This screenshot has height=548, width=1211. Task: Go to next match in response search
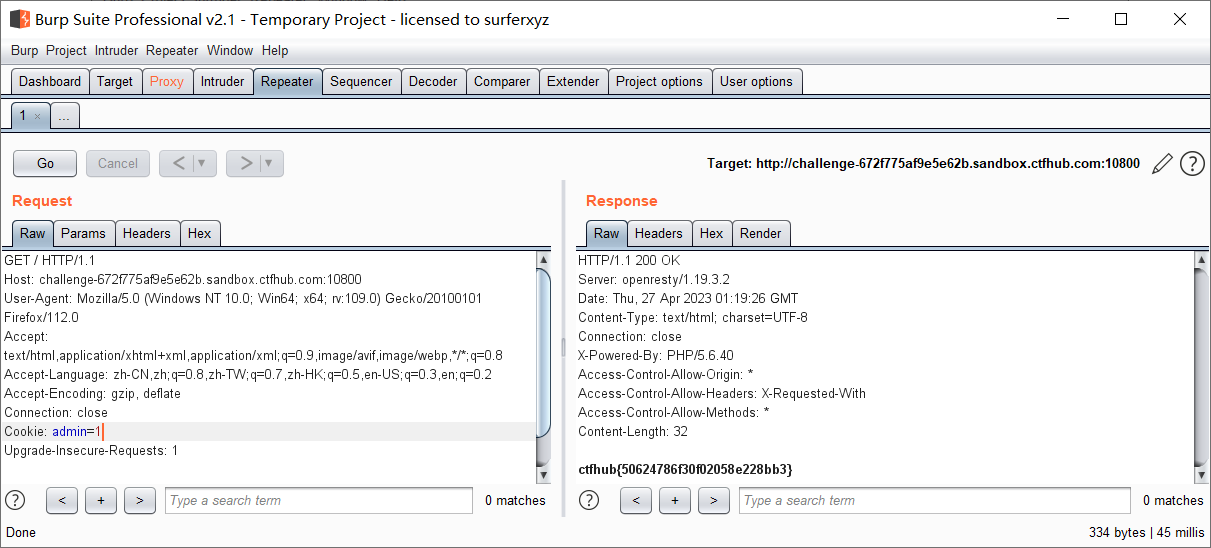click(714, 500)
